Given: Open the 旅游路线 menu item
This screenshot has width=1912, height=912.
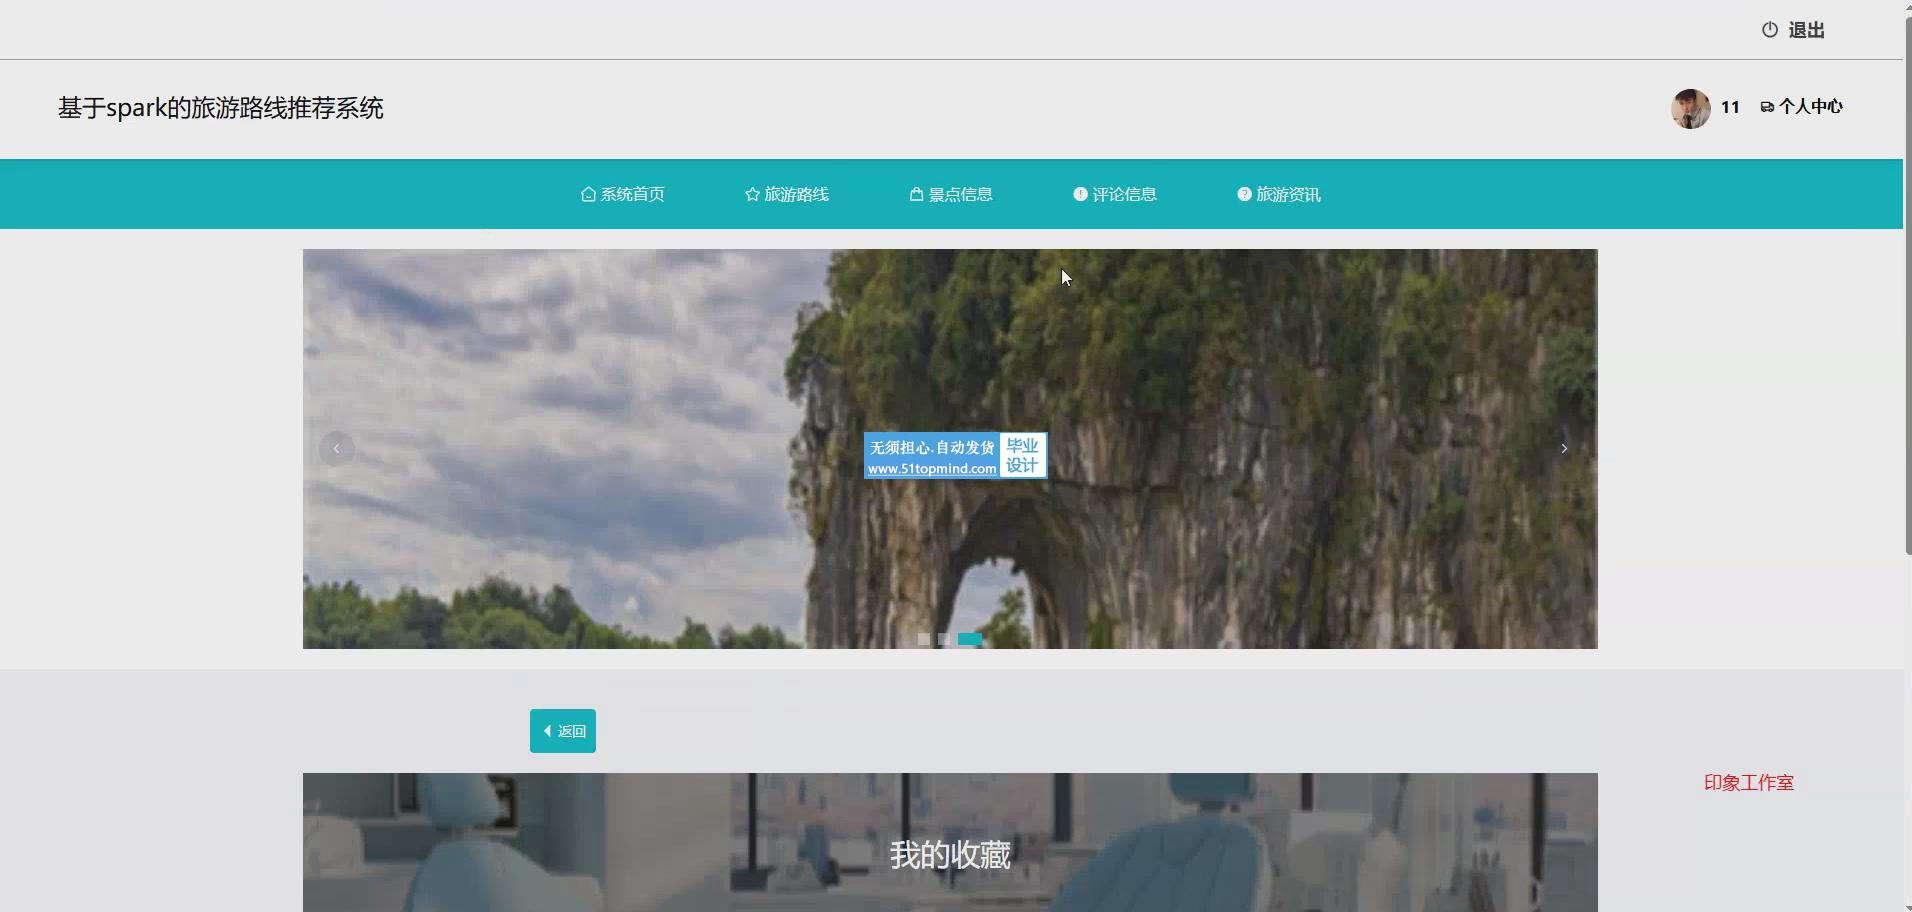Looking at the screenshot, I should (x=786, y=195).
